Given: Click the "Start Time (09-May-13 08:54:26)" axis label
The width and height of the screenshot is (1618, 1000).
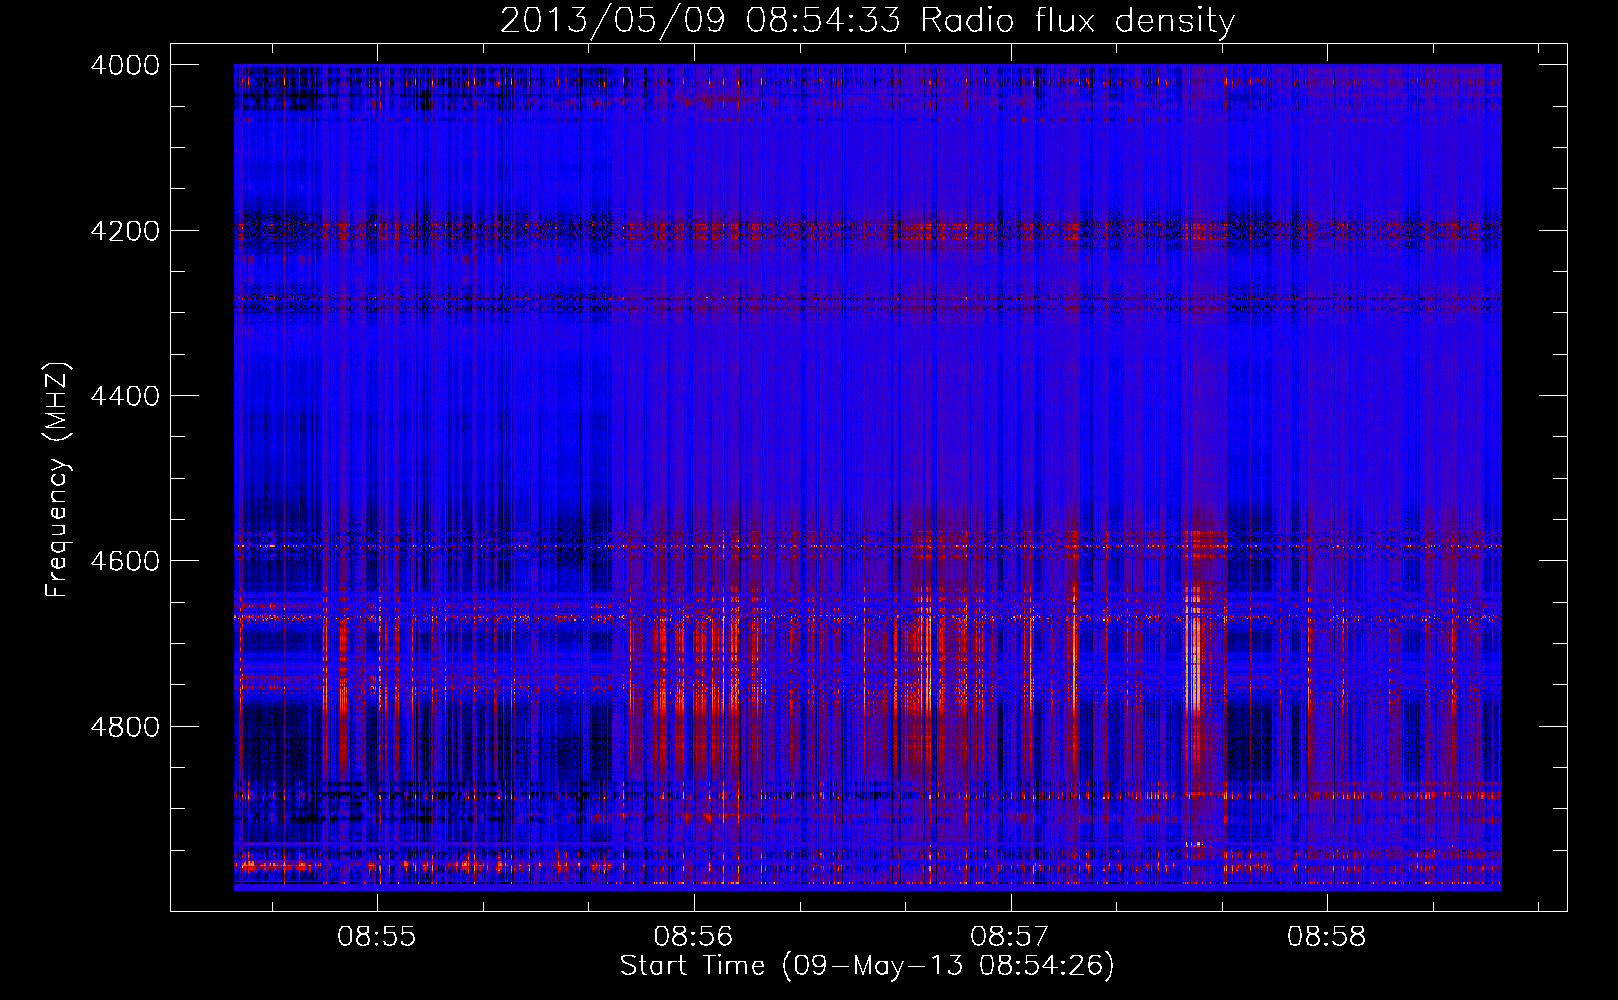Looking at the screenshot, I should [867, 966].
